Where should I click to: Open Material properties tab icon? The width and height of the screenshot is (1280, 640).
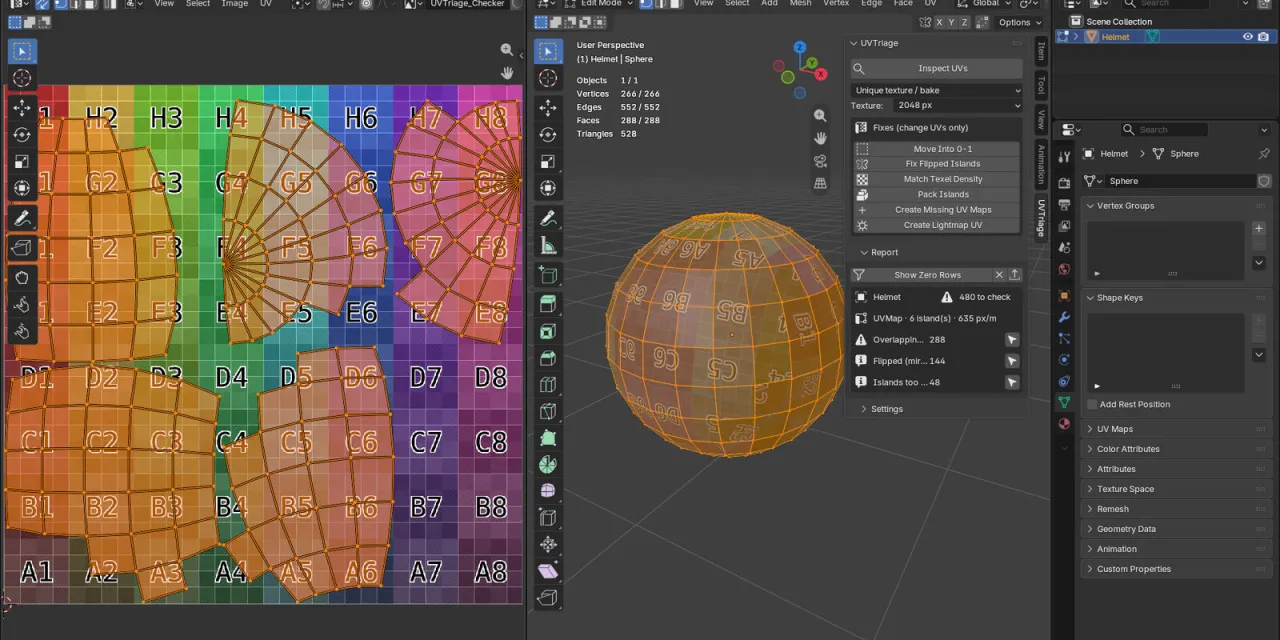click(1064, 424)
